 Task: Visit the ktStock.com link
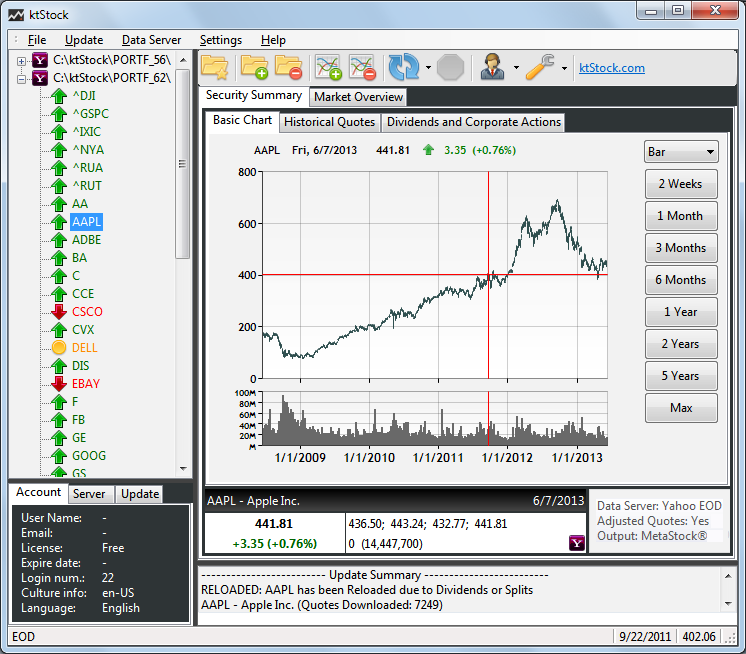click(611, 68)
